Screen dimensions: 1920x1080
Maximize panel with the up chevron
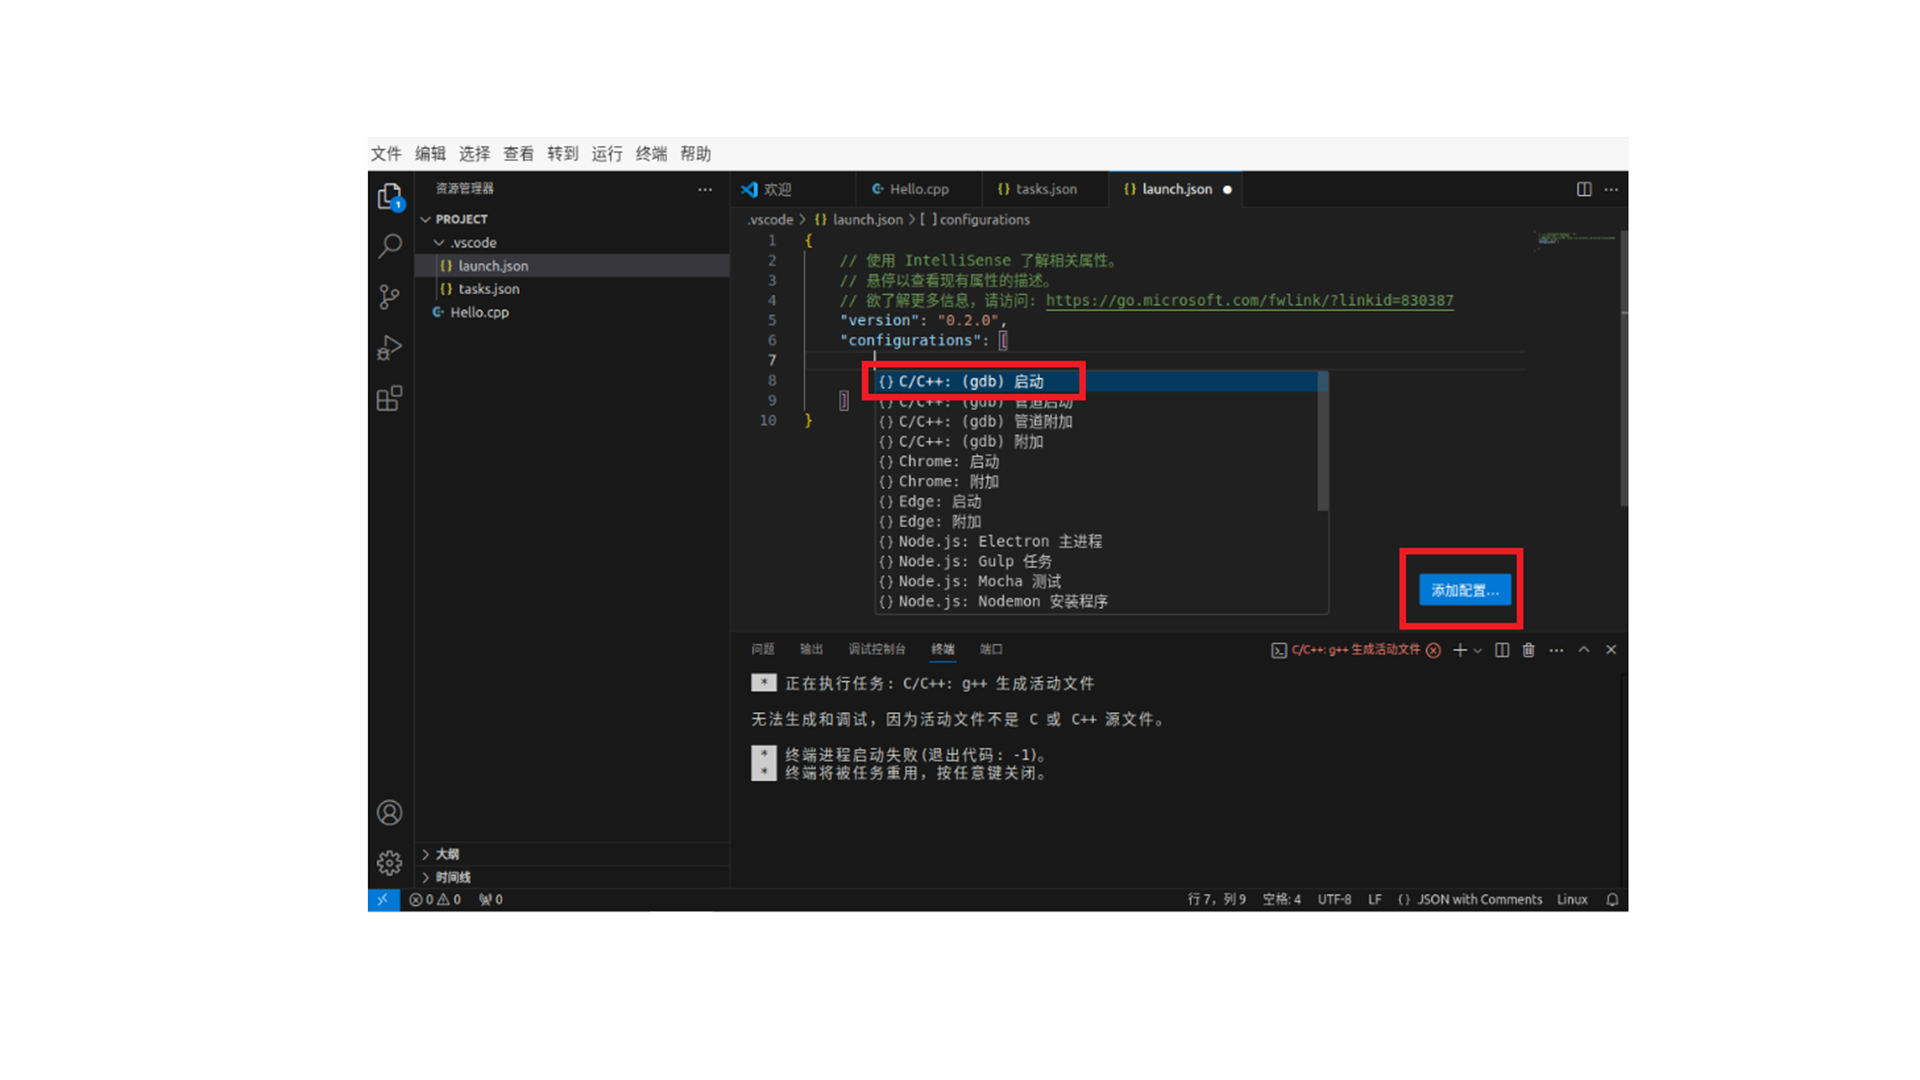coord(1584,650)
